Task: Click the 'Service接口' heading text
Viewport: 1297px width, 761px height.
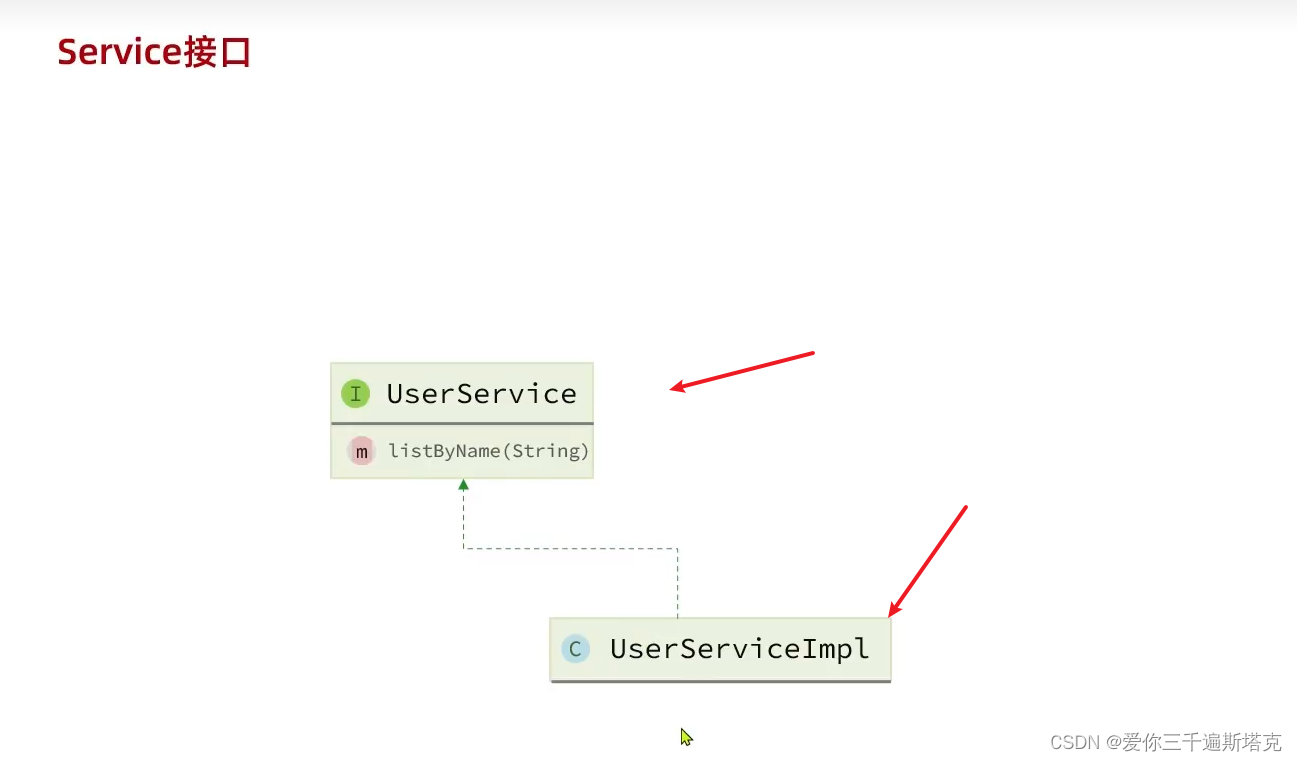Action: click(x=154, y=50)
